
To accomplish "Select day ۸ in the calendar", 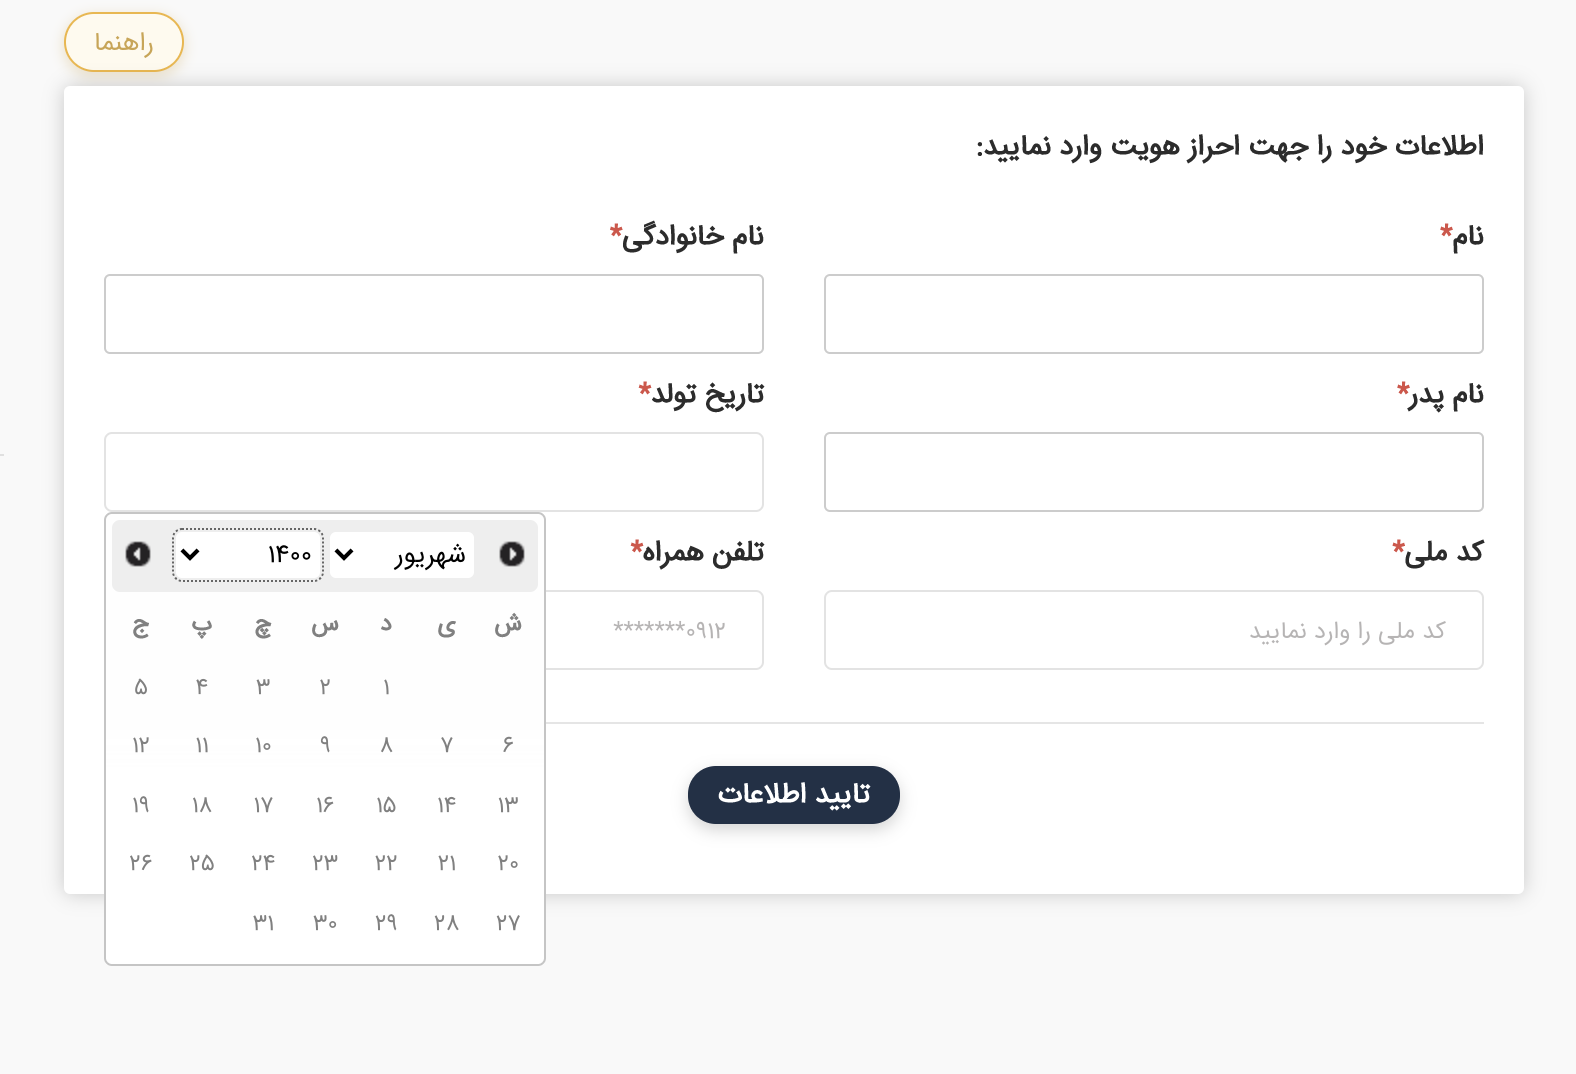I will tap(386, 745).
